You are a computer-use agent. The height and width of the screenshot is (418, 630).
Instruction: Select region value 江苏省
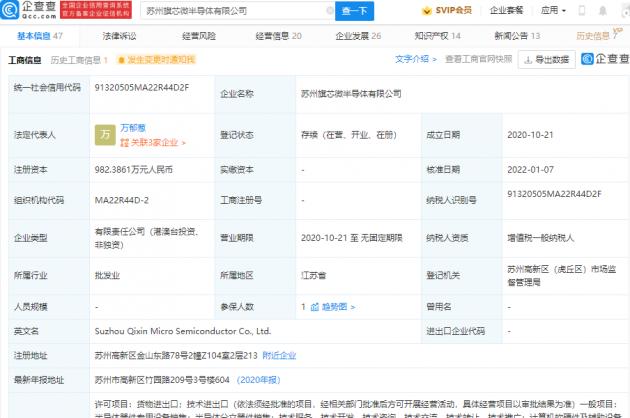313,276
